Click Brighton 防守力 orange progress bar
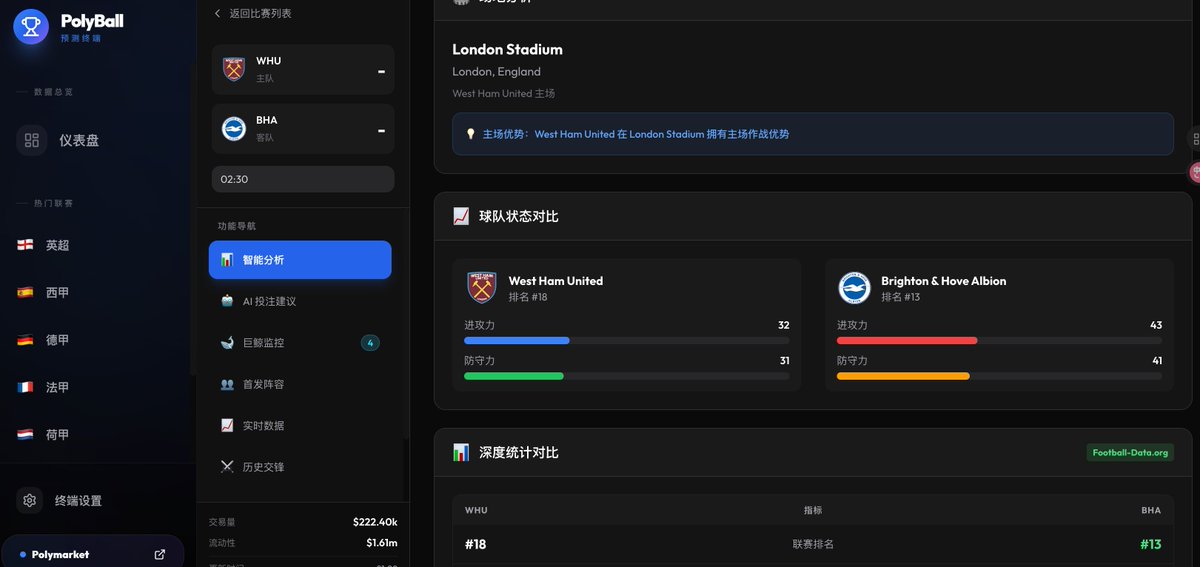1200x567 pixels. (903, 376)
